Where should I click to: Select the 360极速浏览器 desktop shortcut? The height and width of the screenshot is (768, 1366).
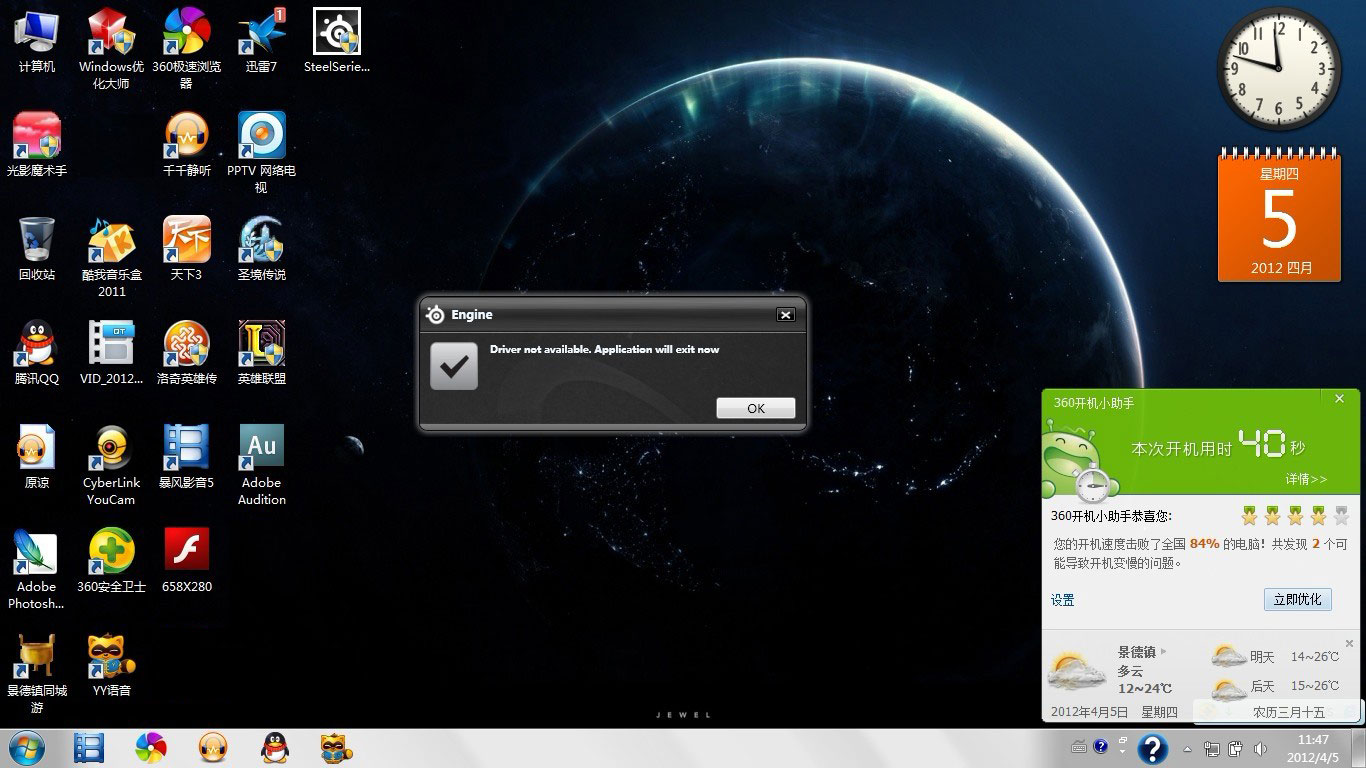[x=186, y=49]
